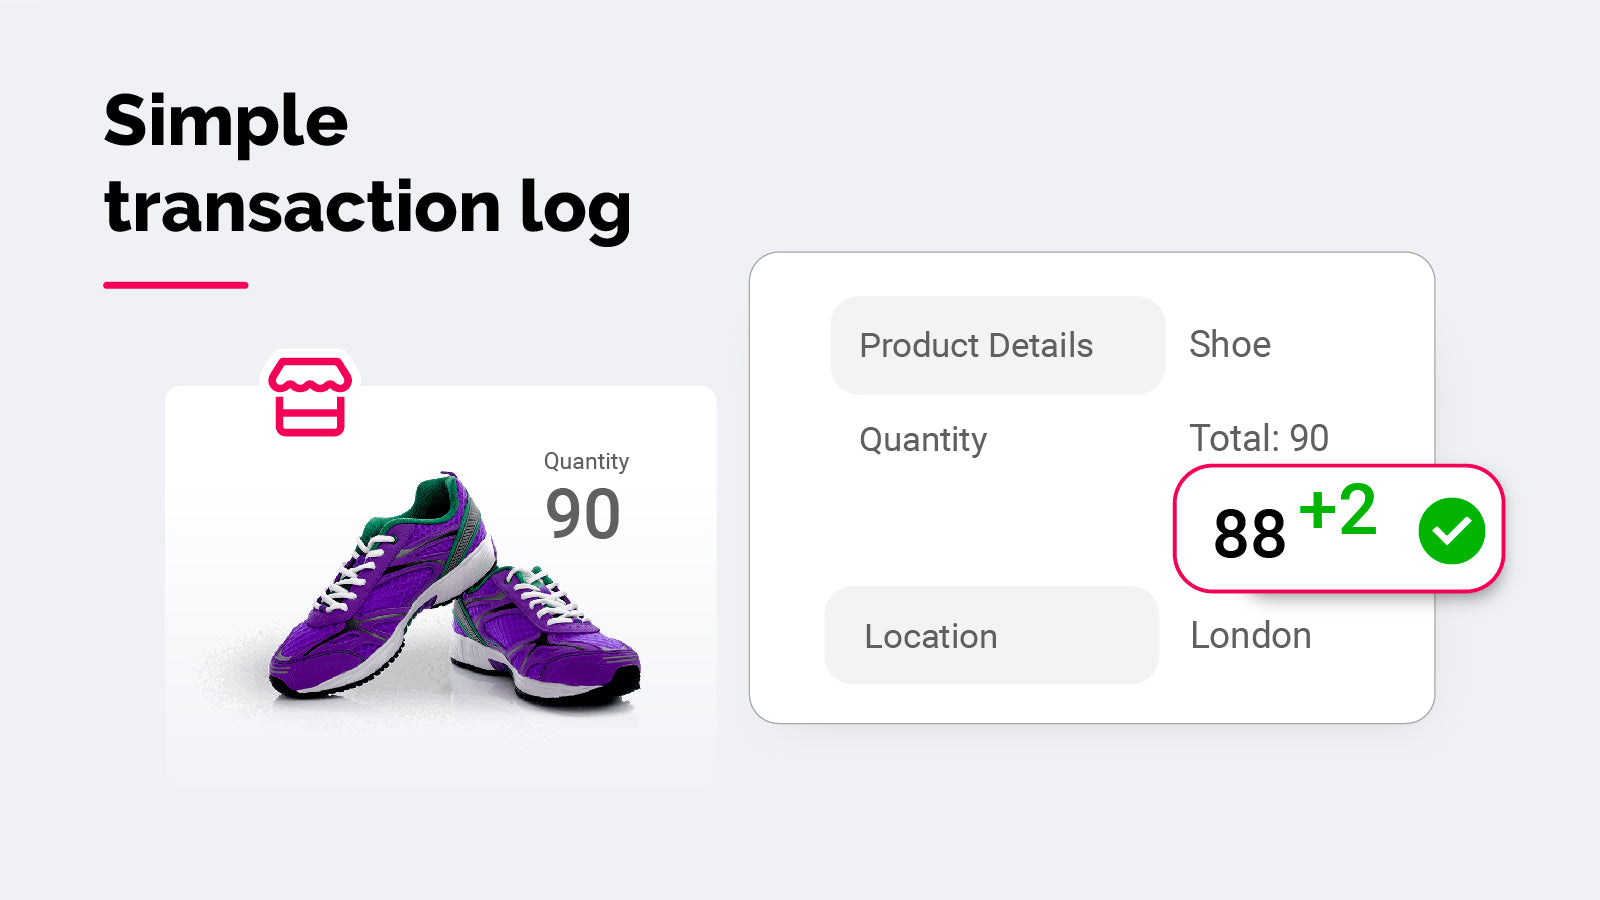Click the Quantity label in details panel
This screenshot has height=900, width=1600.
[x=923, y=440]
